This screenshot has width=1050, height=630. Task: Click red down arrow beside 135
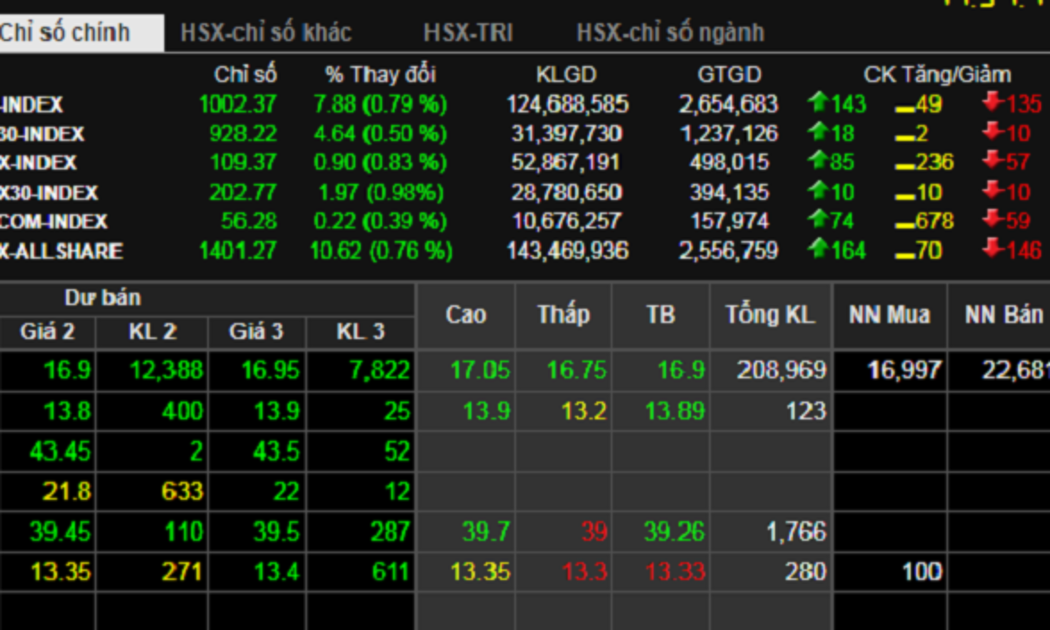992,103
